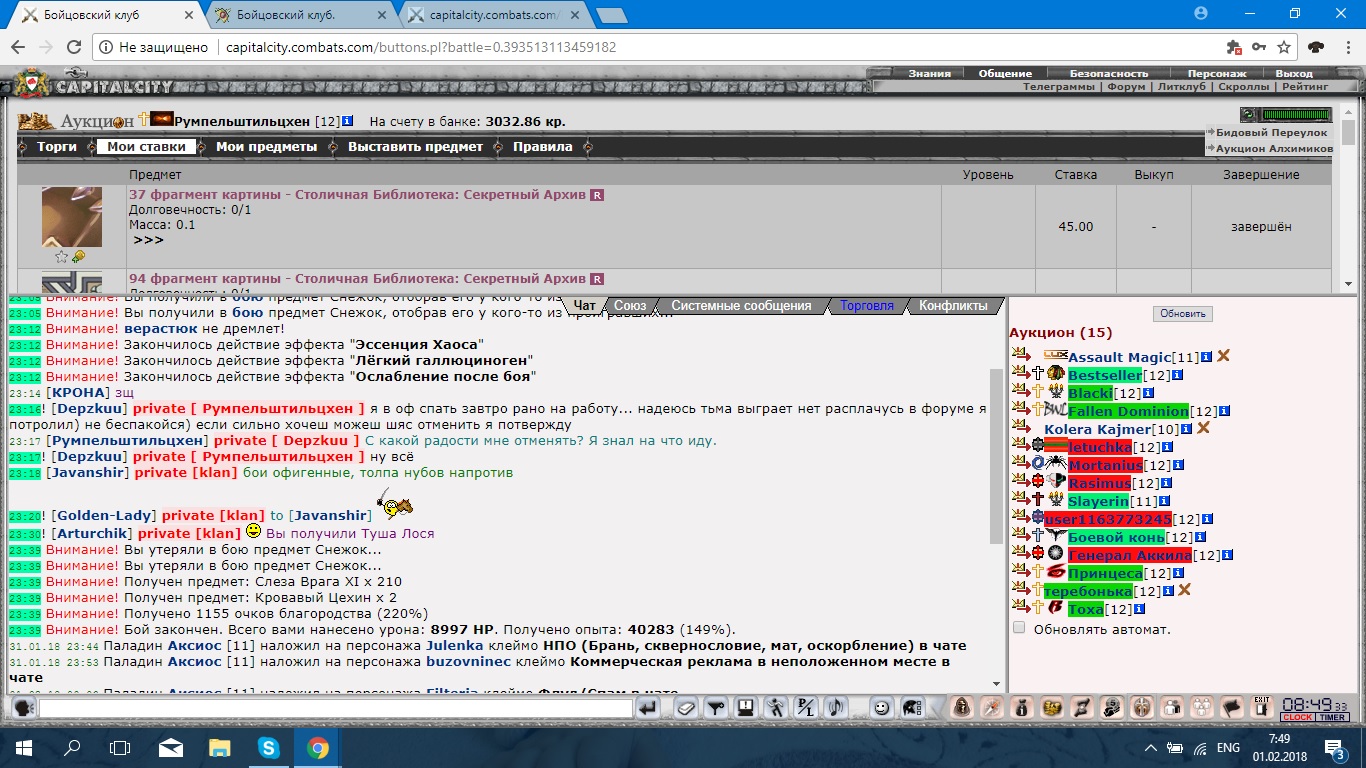Screen dimensions: 1366x768
Task: Open the smiley emoticon picker
Action: point(881,708)
